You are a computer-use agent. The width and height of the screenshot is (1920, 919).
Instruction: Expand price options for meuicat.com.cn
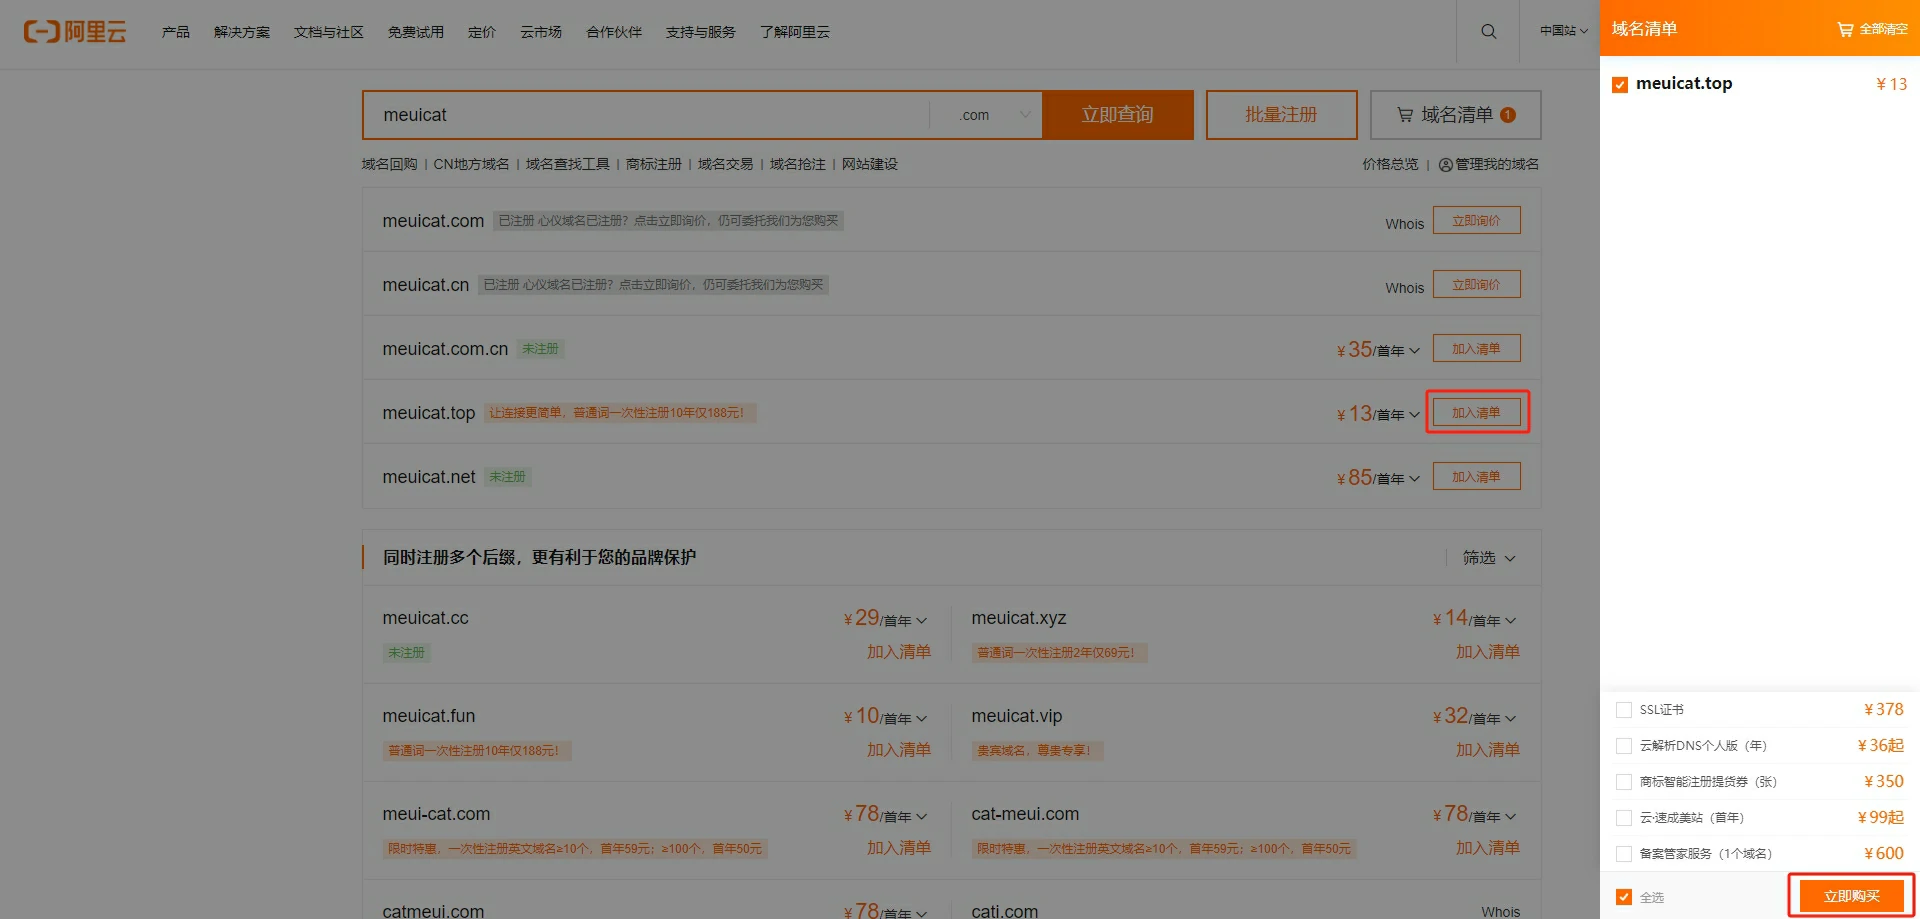click(1414, 351)
